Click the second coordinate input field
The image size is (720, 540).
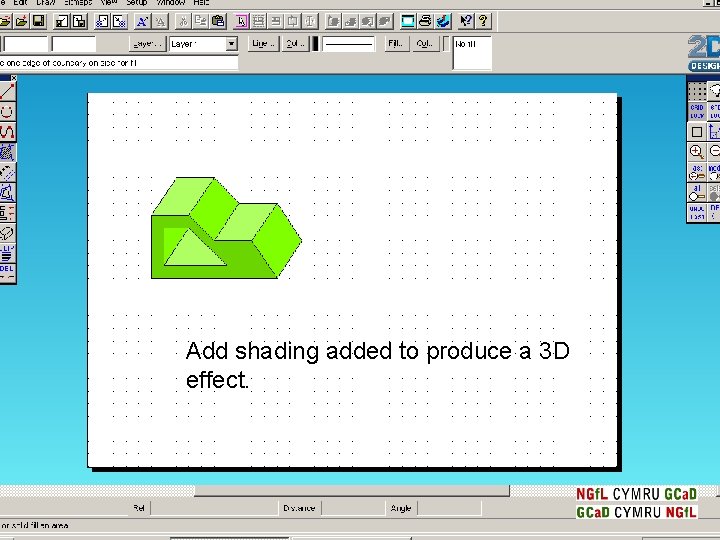click(x=73, y=45)
